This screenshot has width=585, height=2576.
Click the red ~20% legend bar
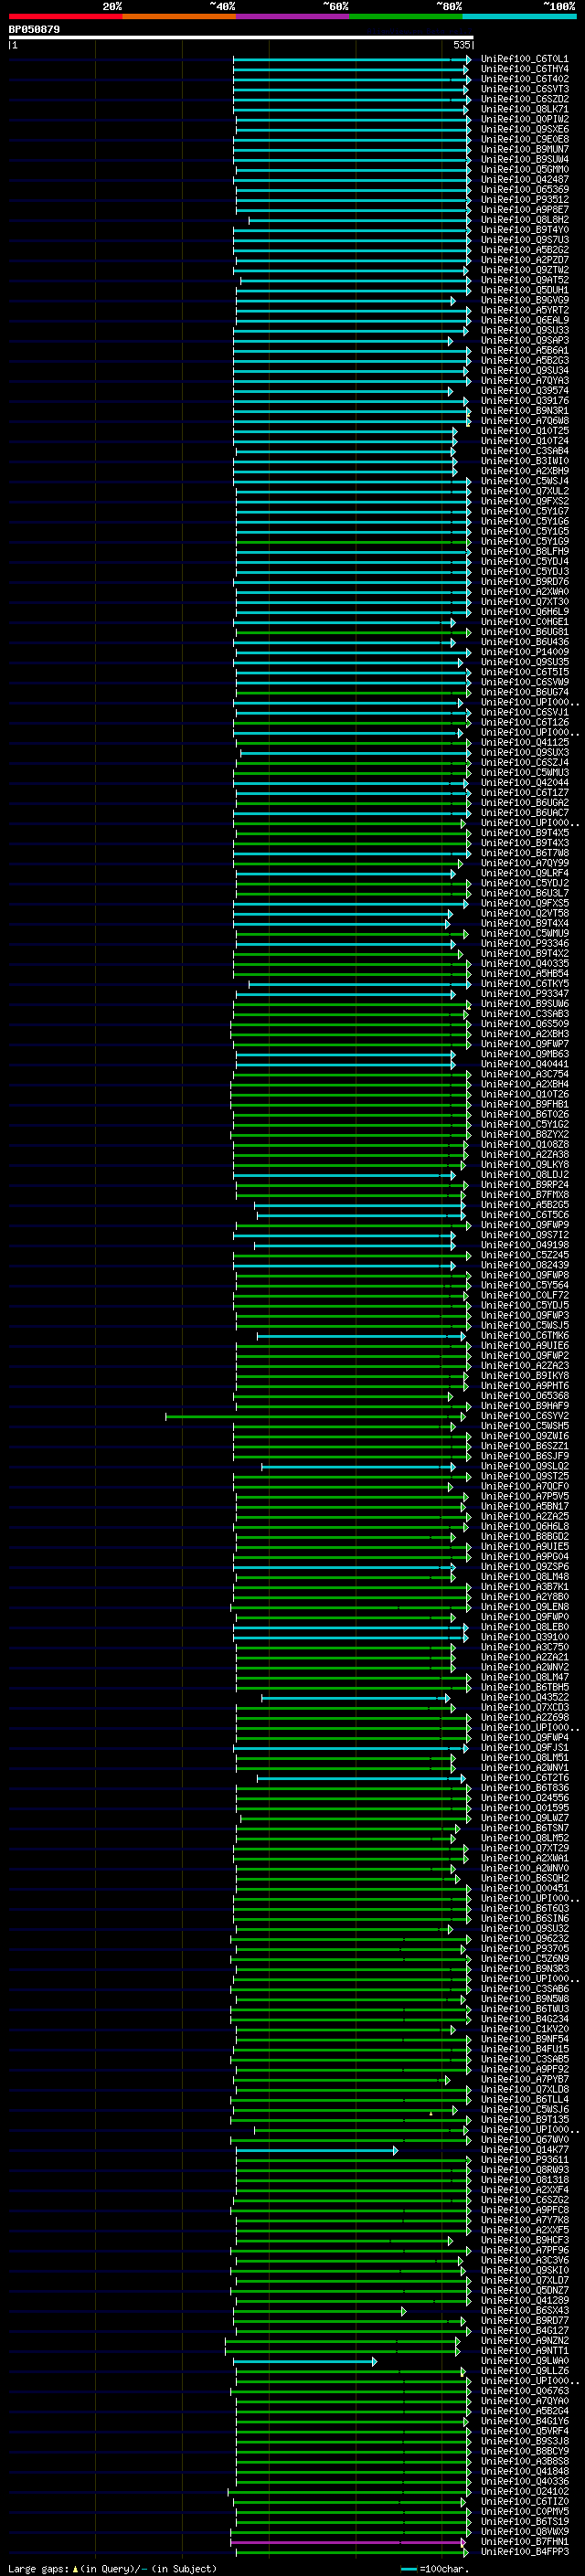point(65,17)
